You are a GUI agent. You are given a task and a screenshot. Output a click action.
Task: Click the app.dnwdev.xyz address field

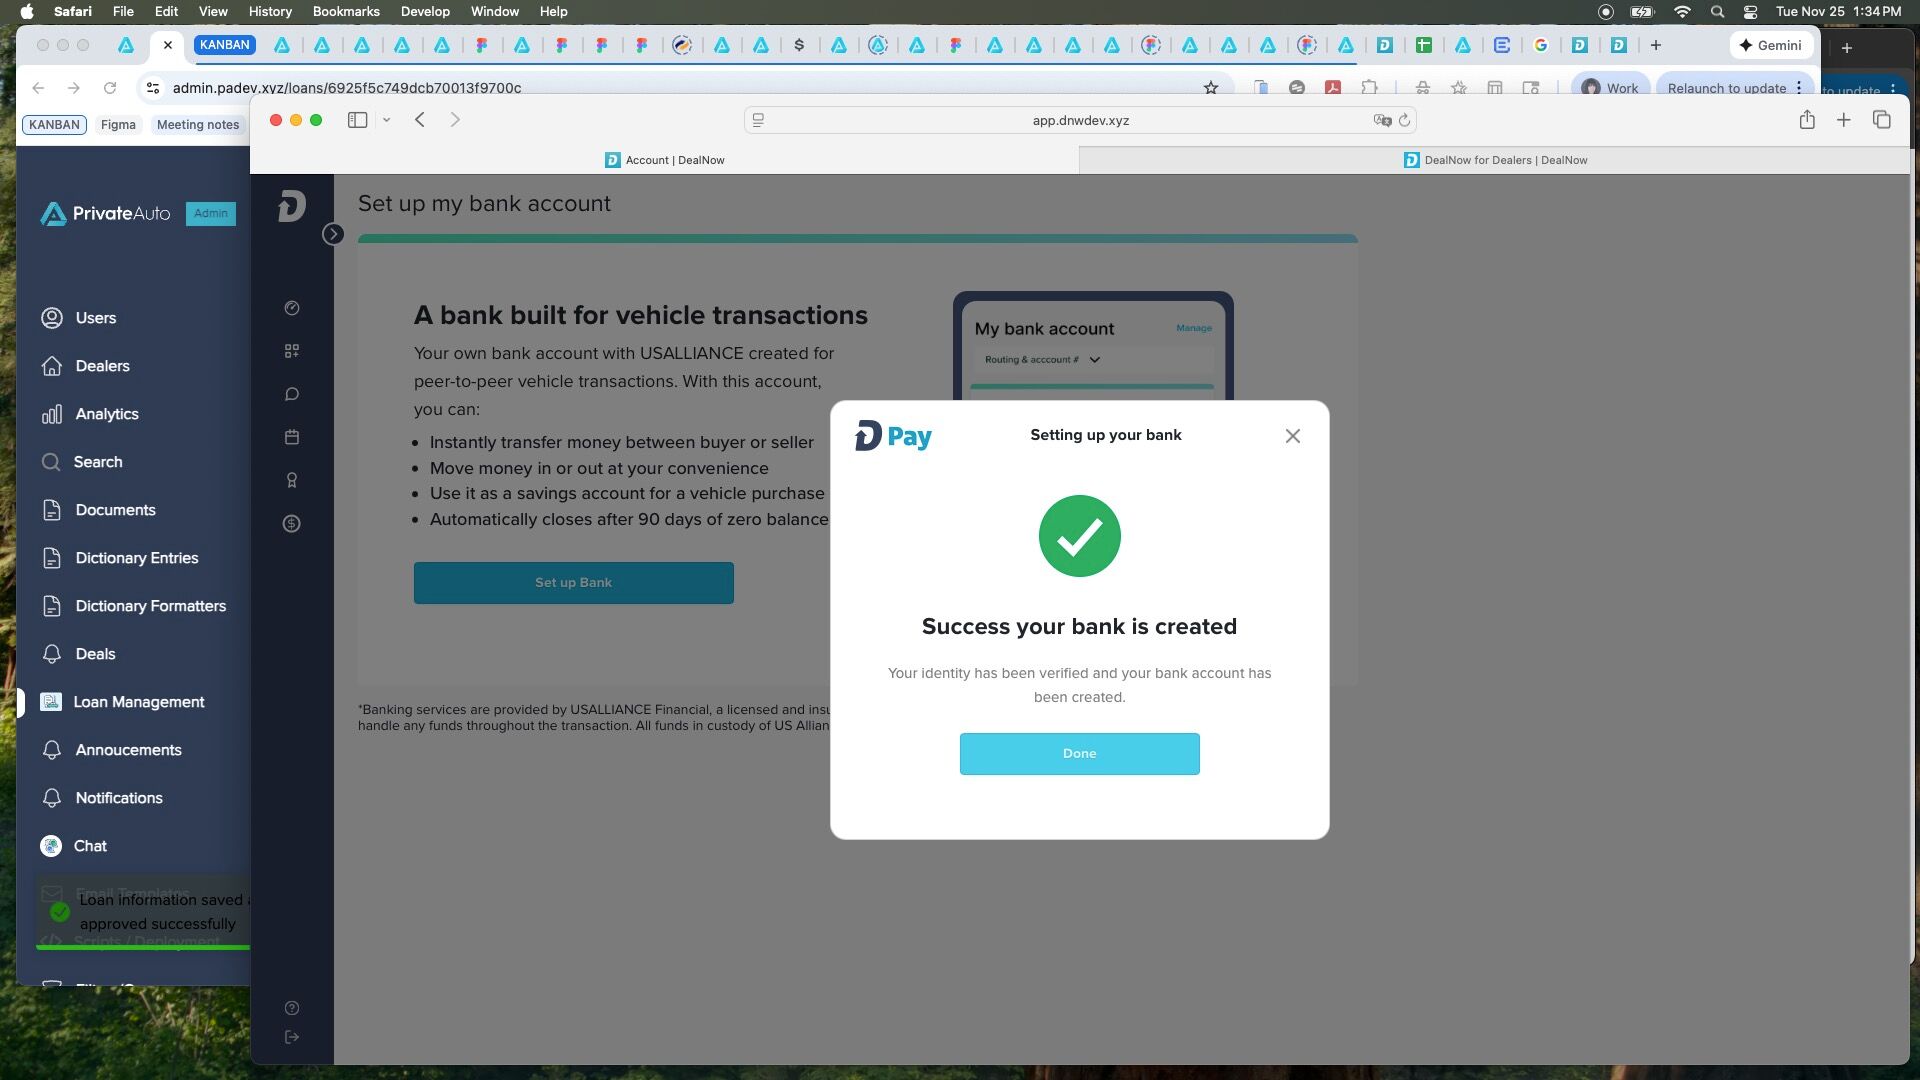click(x=1080, y=120)
